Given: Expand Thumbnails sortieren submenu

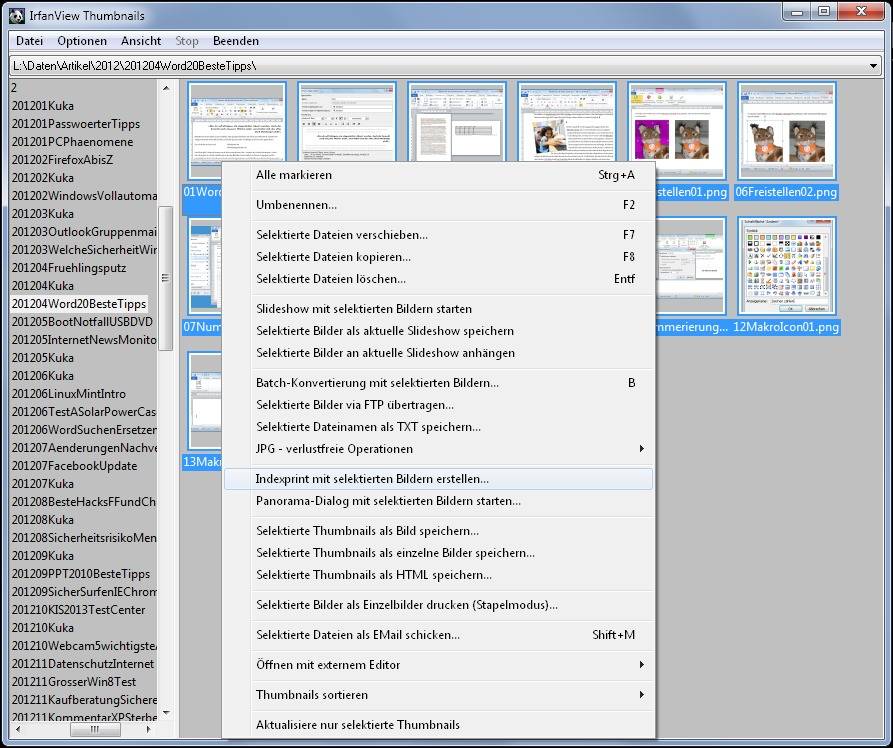Looking at the screenshot, I should [439, 695].
